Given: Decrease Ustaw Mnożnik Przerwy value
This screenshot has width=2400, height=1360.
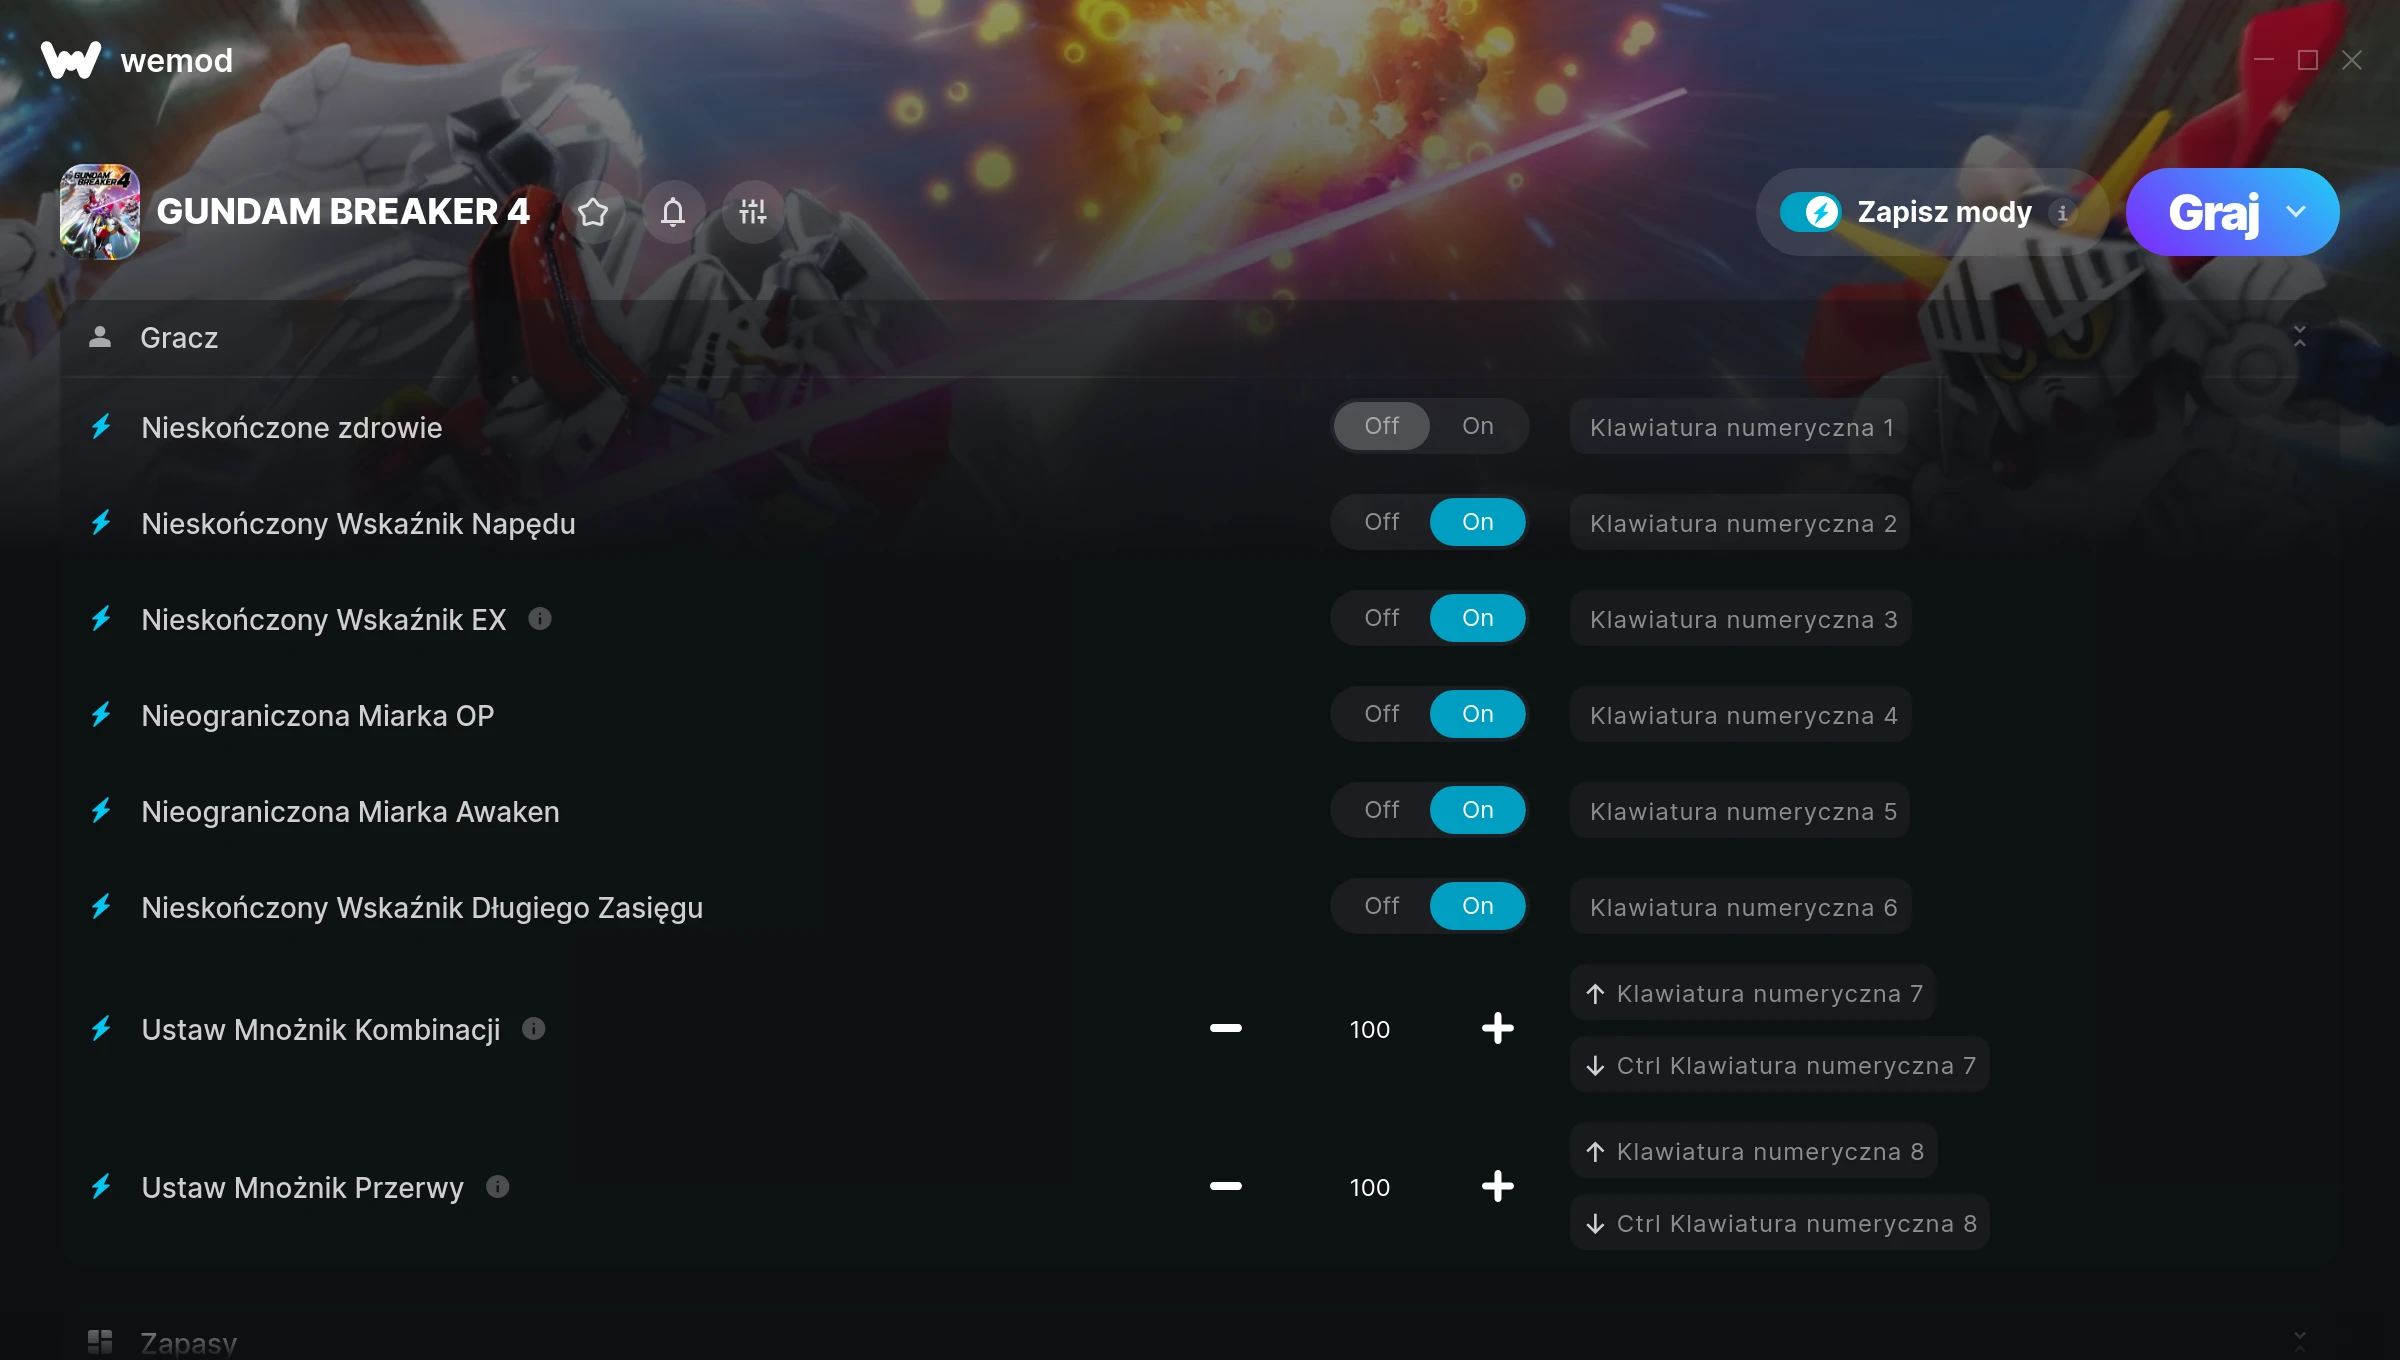Looking at the screenshot, I should pos(1225,1187).
